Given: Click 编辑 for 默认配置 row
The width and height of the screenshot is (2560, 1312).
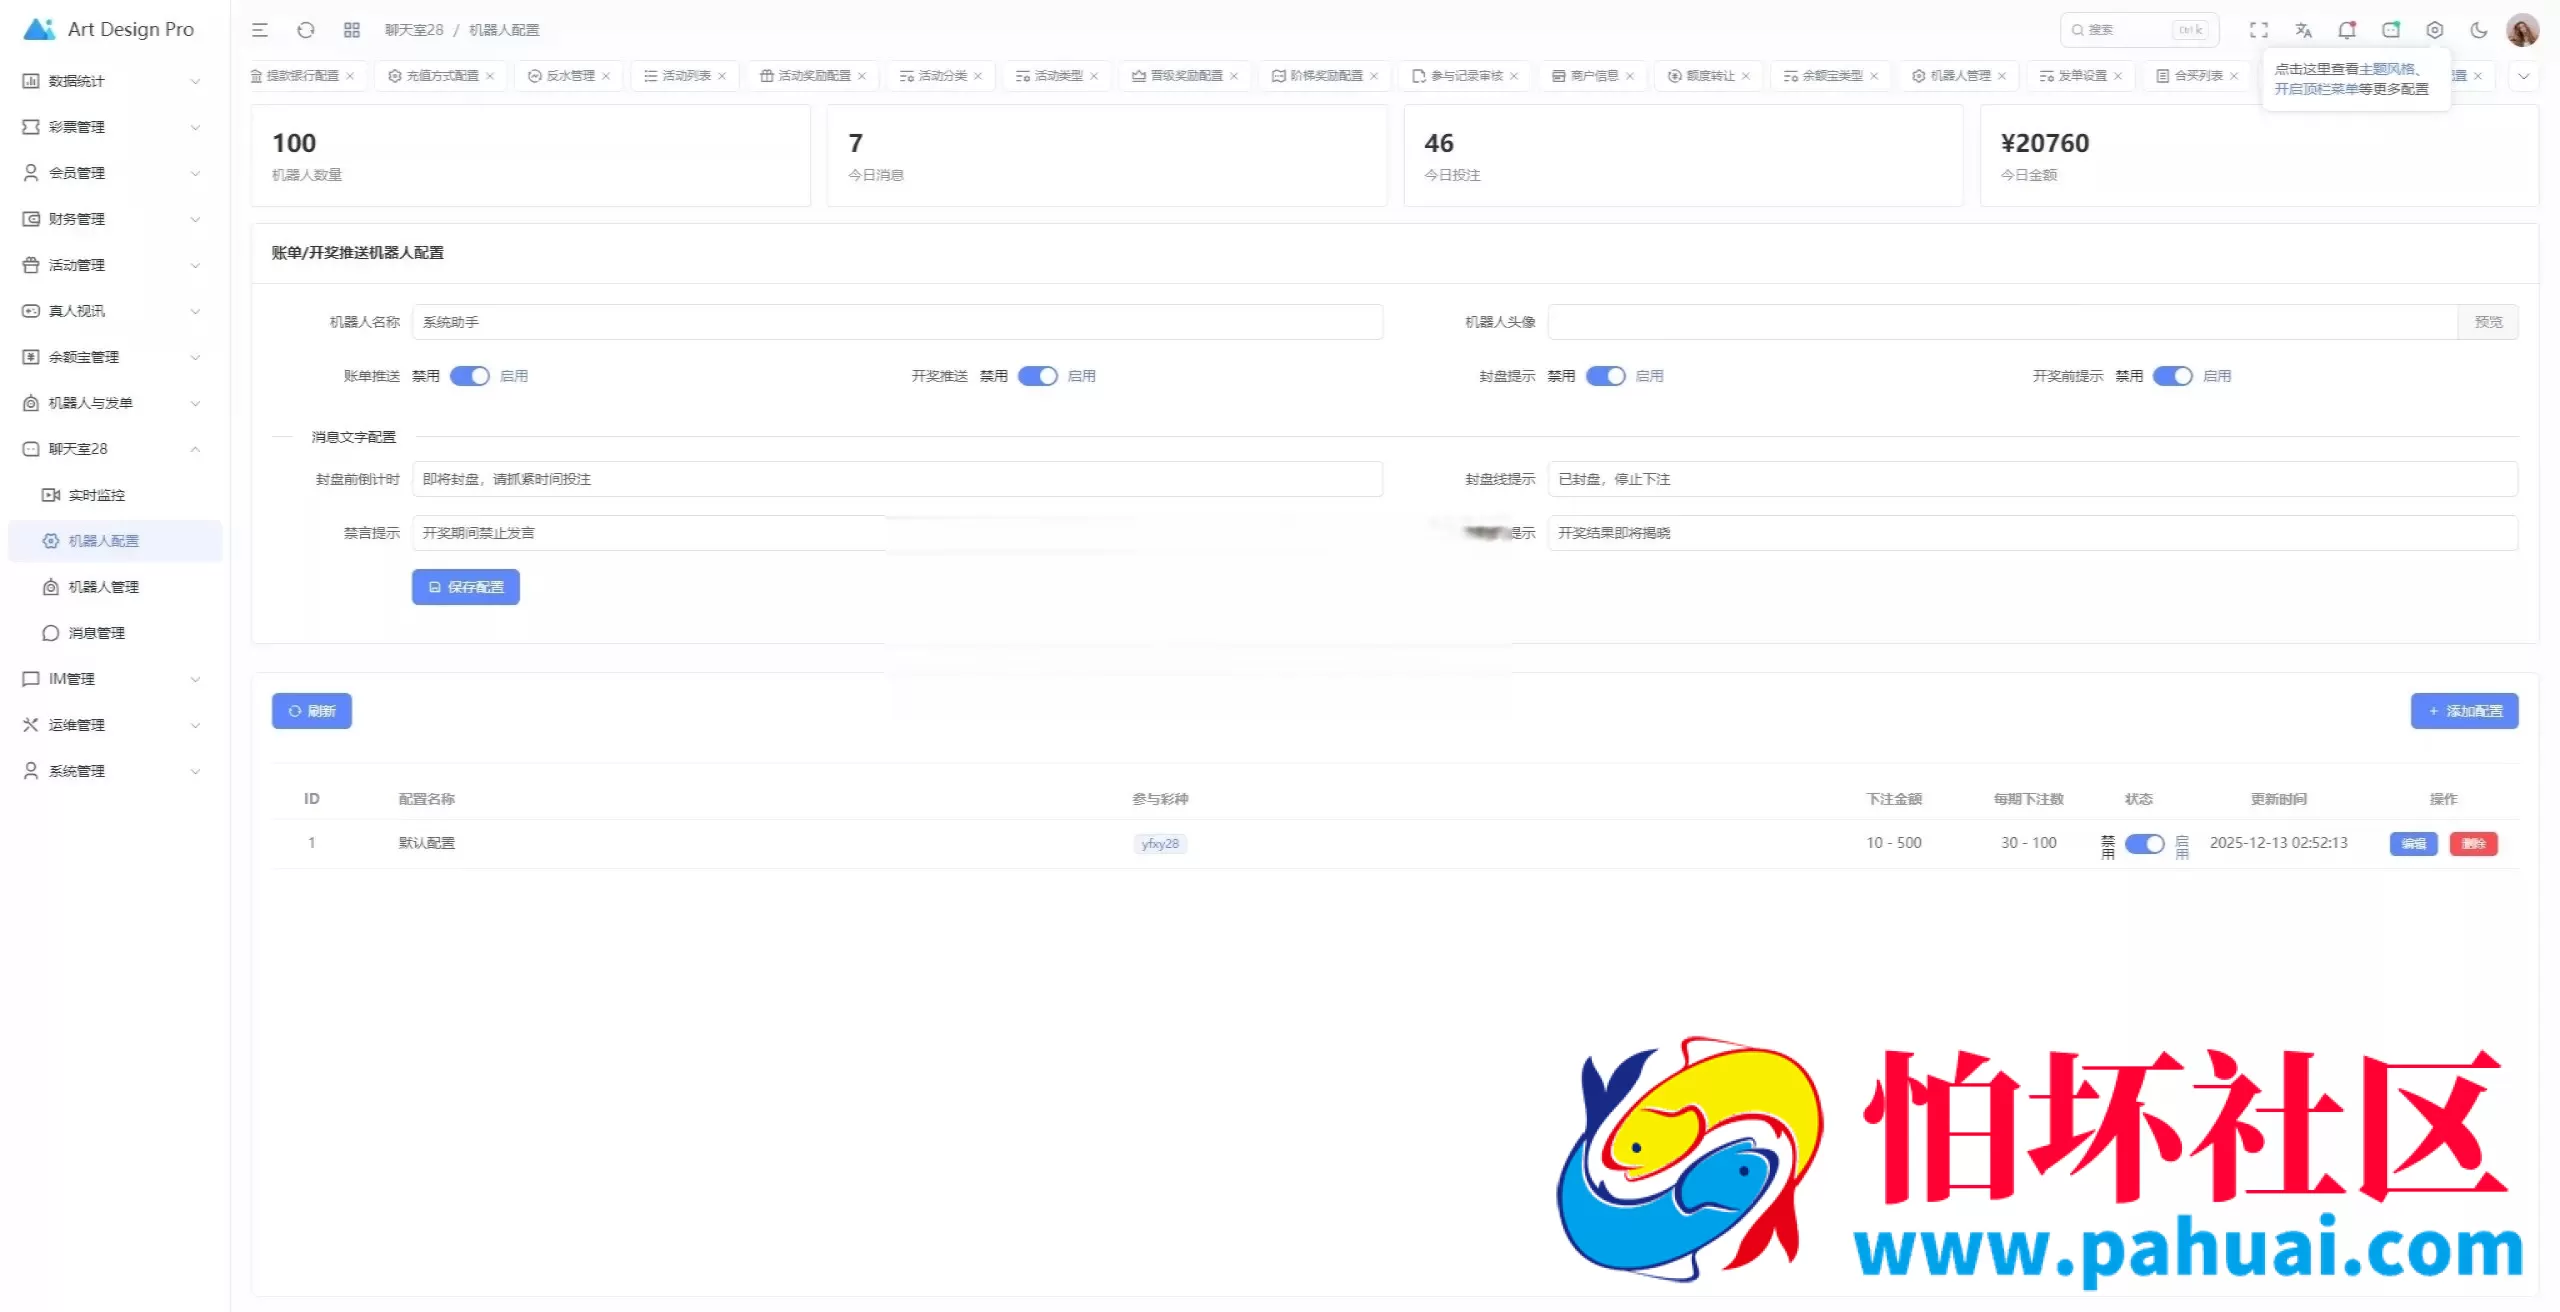Looking at the screenshot, I should [x=2414, y=844].
